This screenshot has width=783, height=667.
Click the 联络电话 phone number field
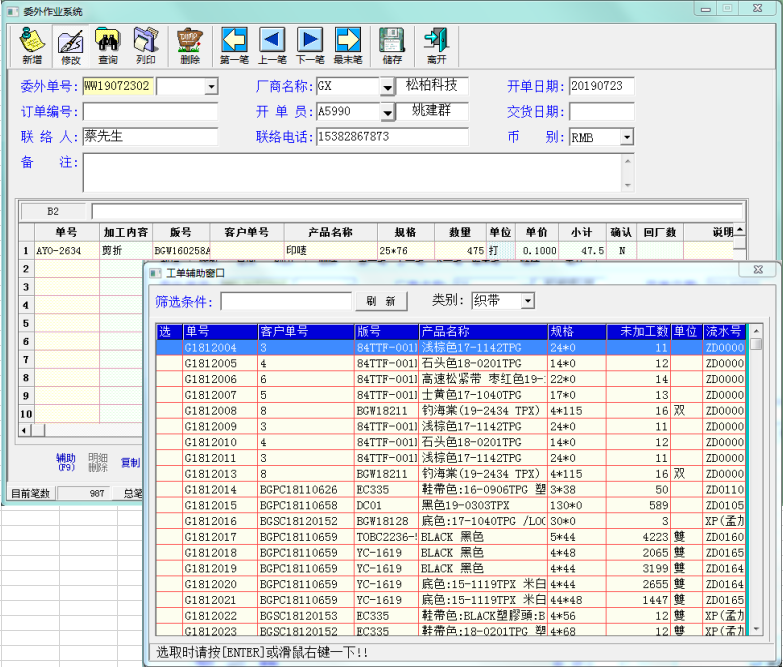coord(392,136)
